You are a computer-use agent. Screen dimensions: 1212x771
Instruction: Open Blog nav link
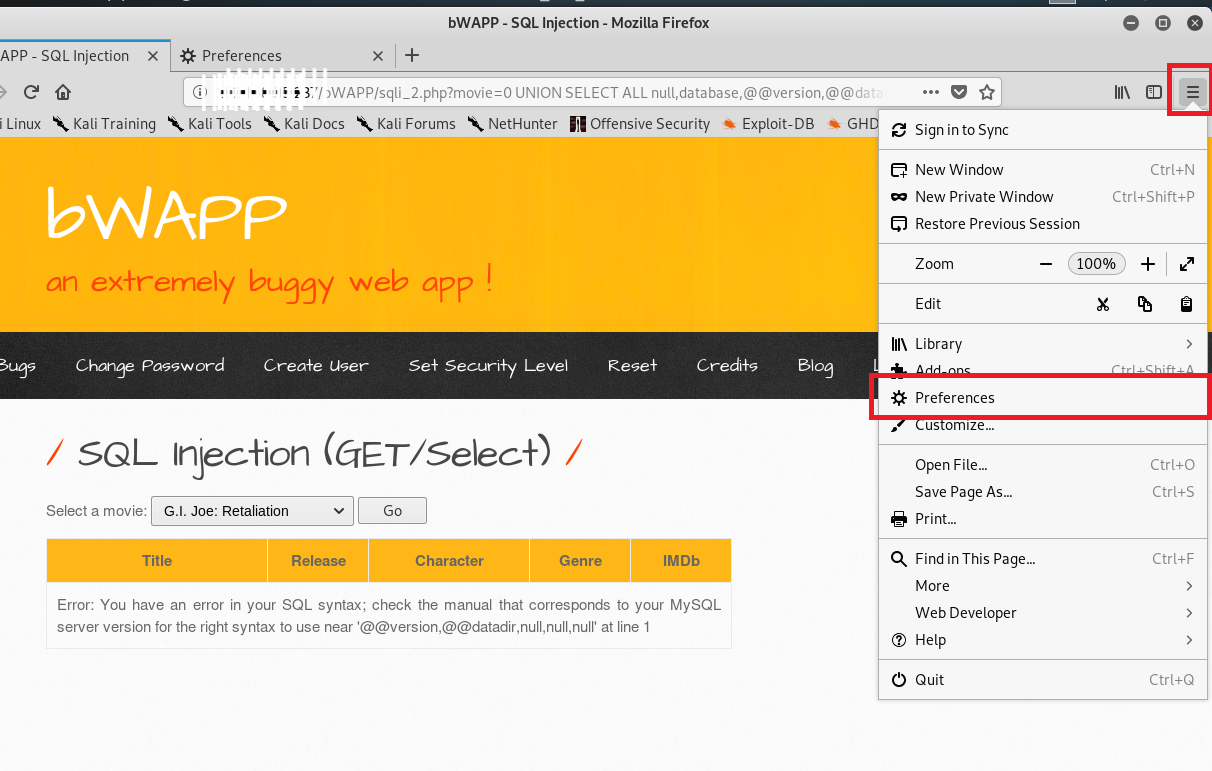click(x=816, y=366)
